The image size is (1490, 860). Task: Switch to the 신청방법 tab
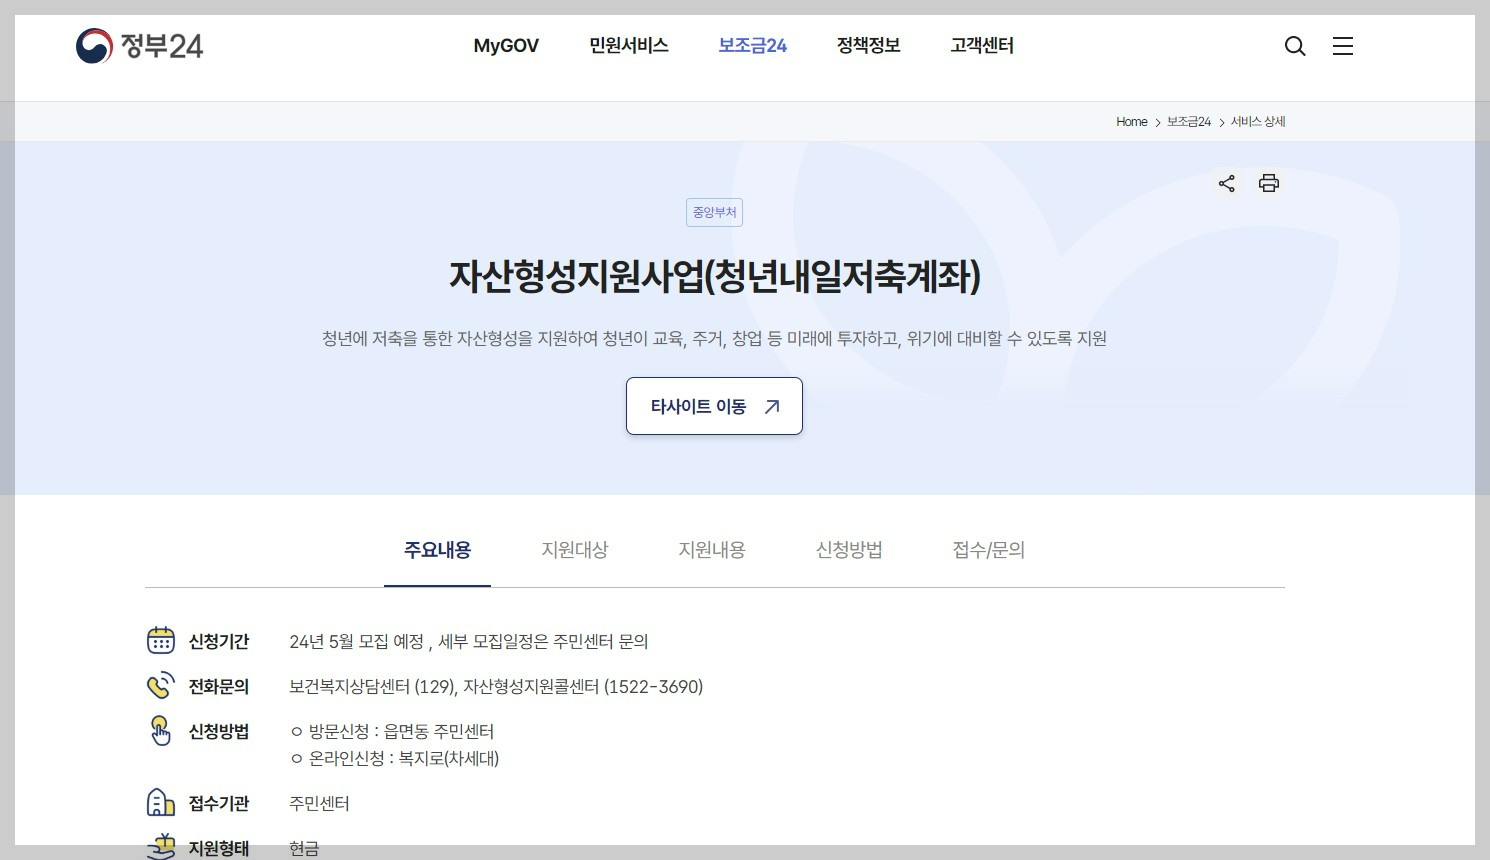849,550
